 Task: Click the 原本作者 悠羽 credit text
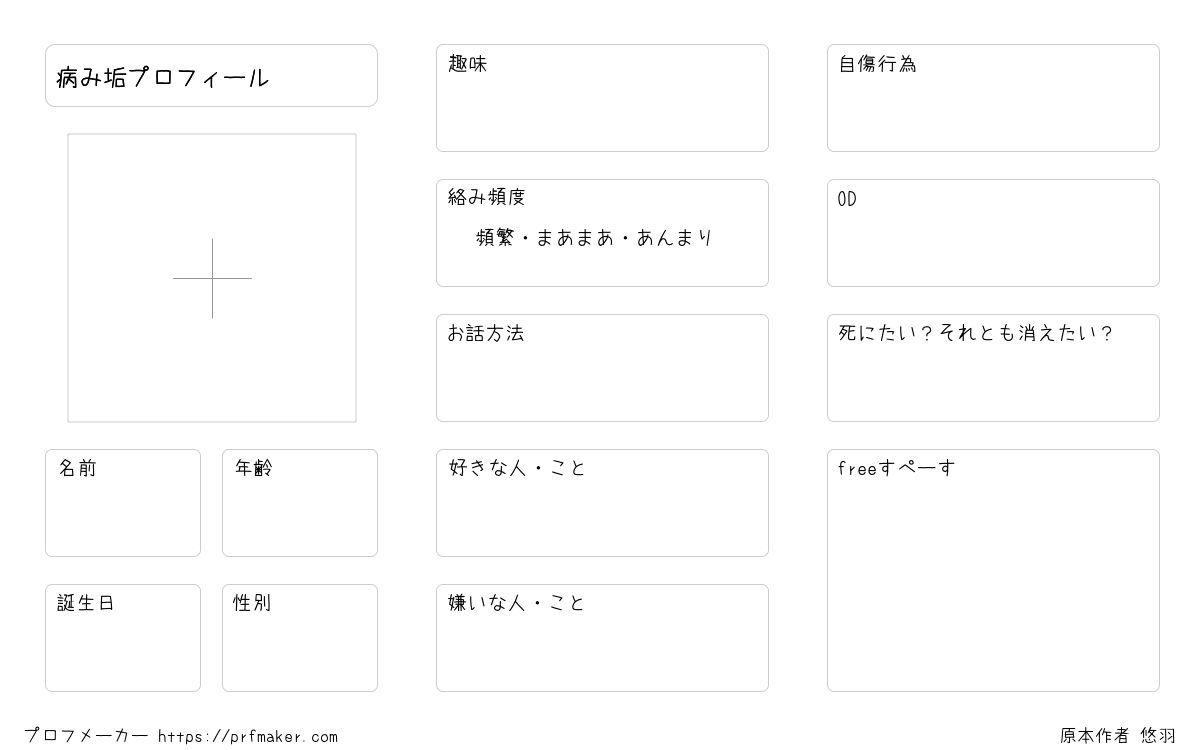pyautogui.click(x=1118, y=736)
